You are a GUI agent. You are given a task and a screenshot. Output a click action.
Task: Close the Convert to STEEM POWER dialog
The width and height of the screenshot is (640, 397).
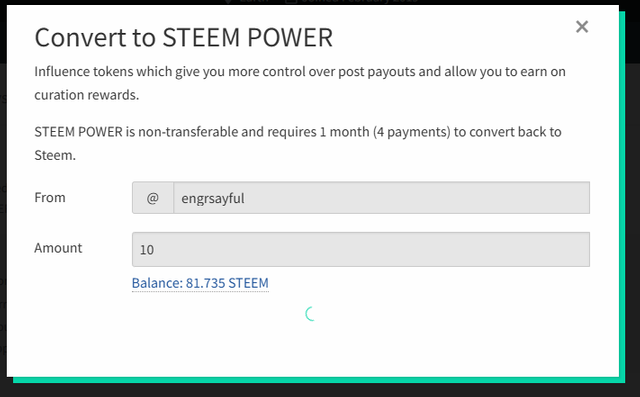point(582,27)
